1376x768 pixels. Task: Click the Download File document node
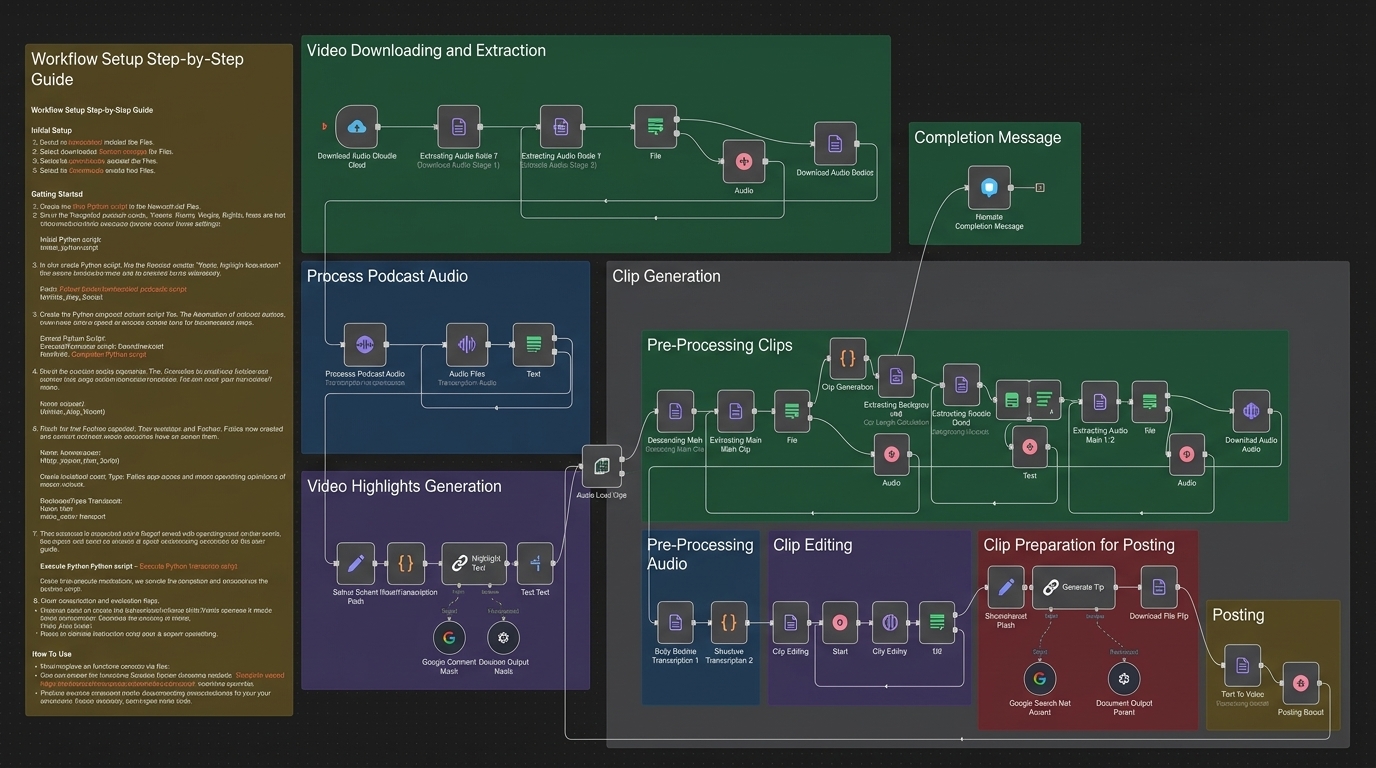pyautogui.click(x=1159, y=588)
